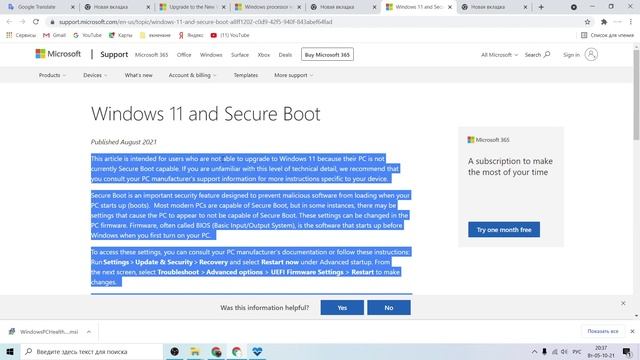Screen dimensions: 640x360
Task: Click the language indicator in tray
Action: click(577, 351)
